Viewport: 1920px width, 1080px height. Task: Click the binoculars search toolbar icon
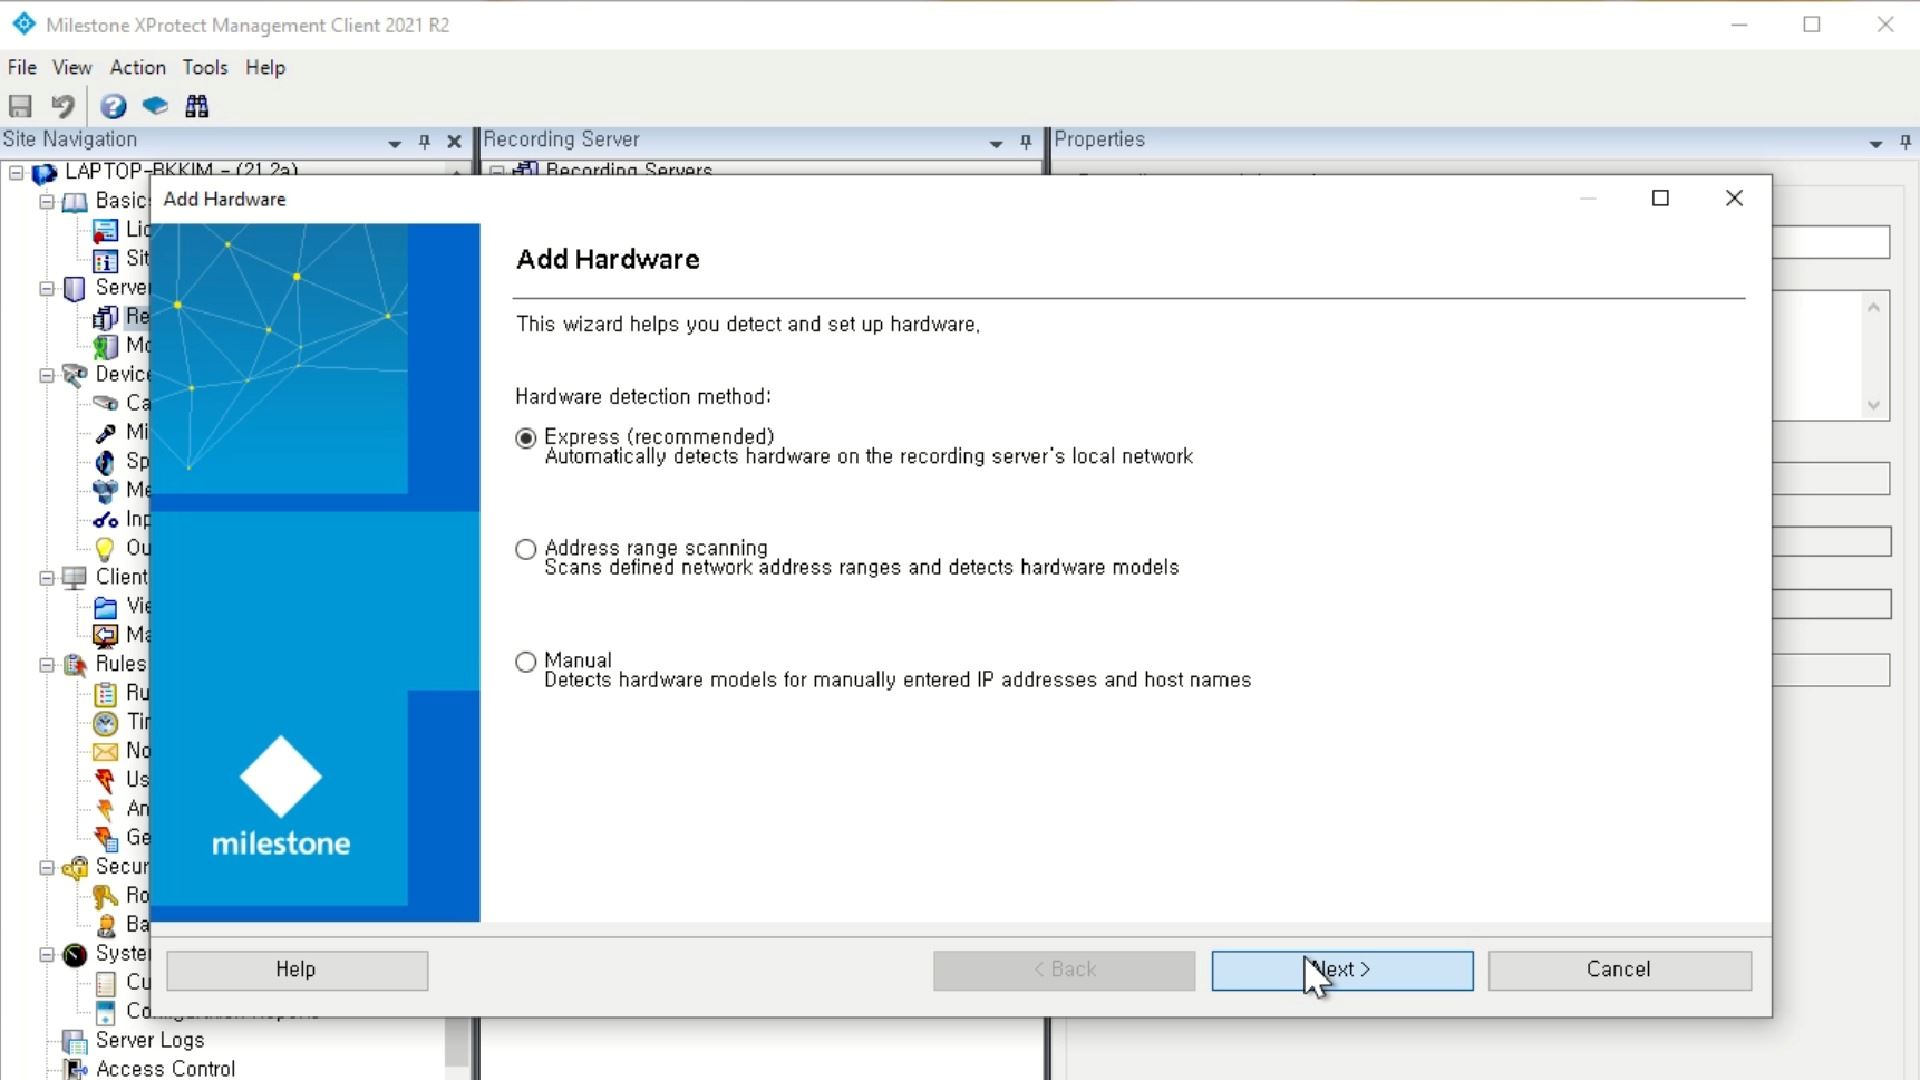point(197,106)
